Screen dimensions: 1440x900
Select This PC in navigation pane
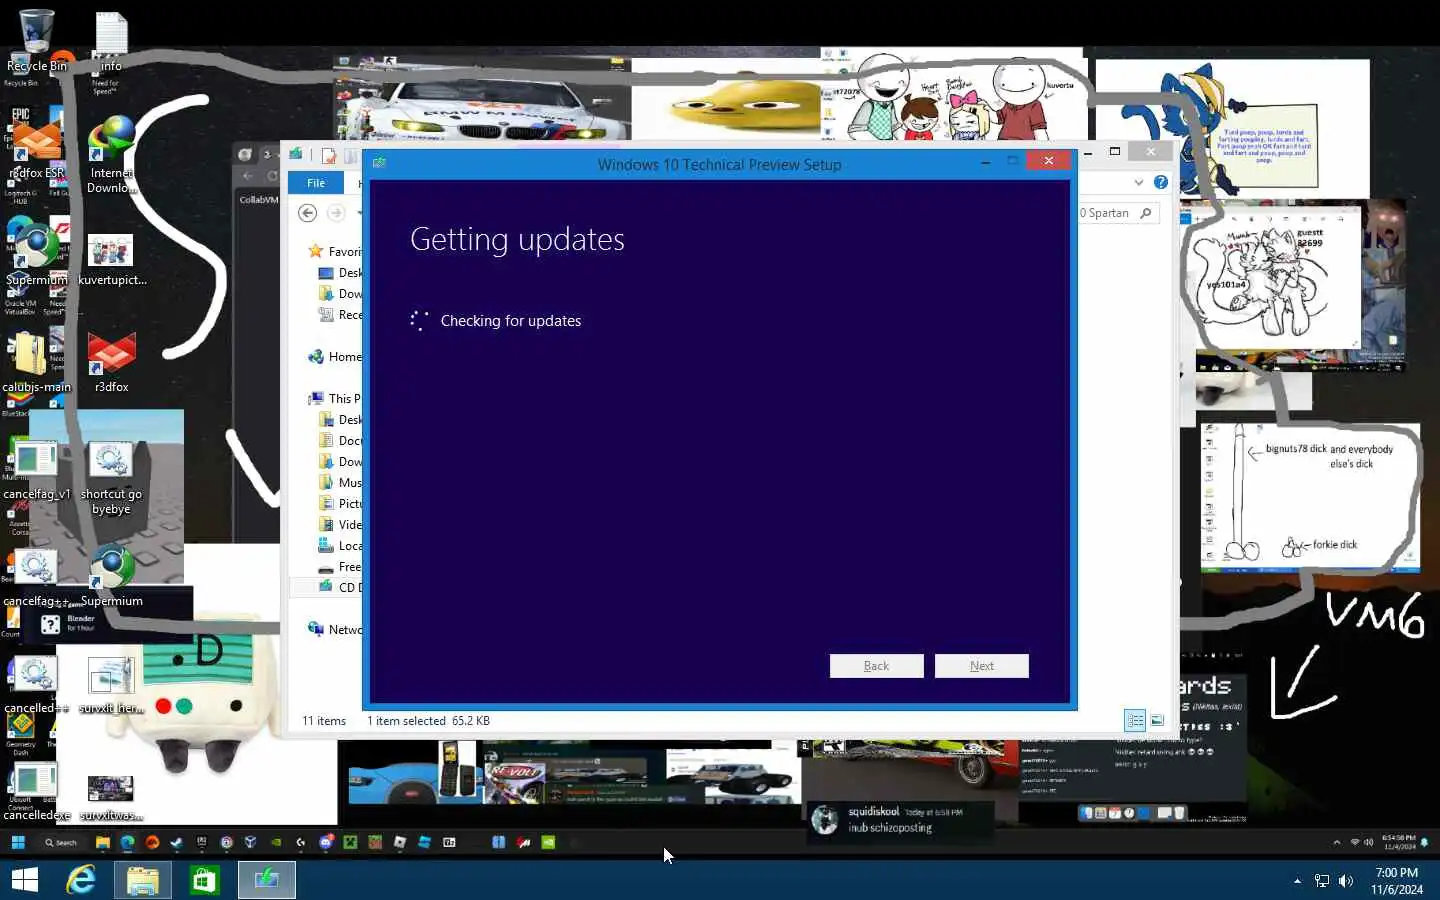pos(335,398)
